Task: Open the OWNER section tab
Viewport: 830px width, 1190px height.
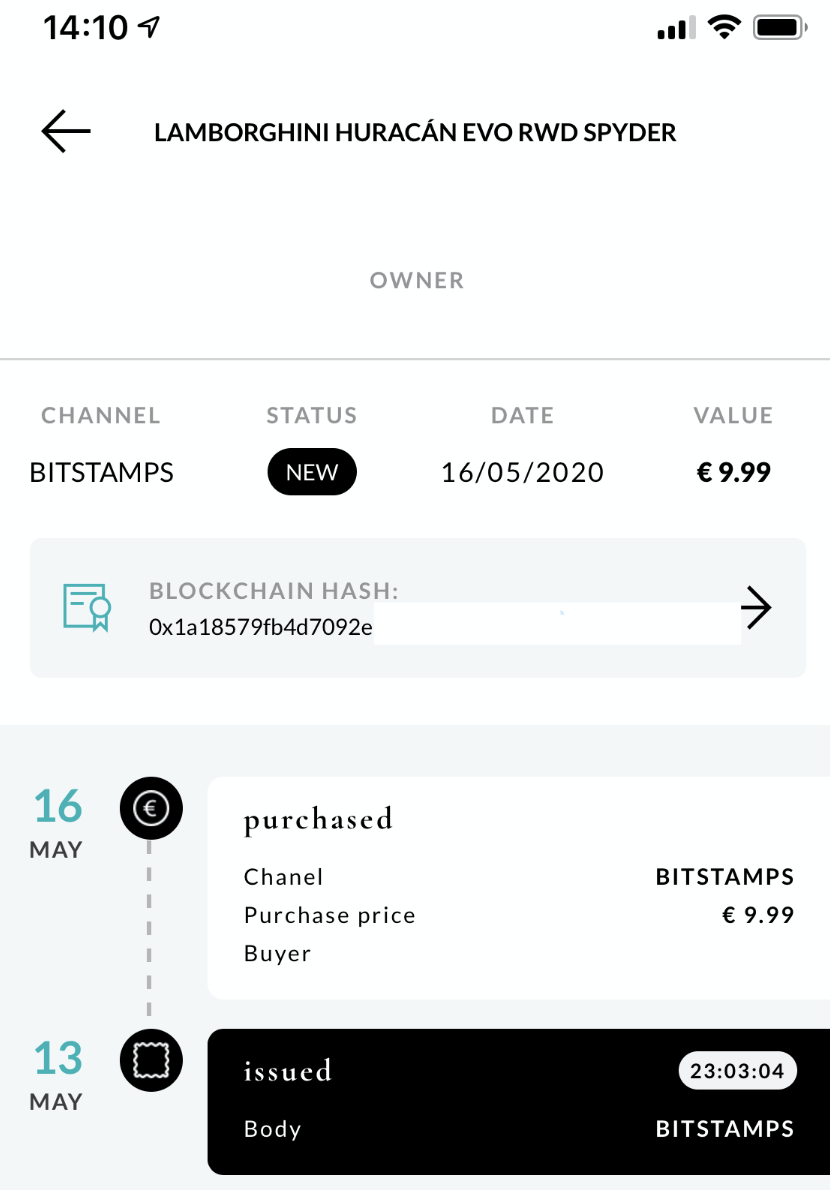Action: point(416,280)
